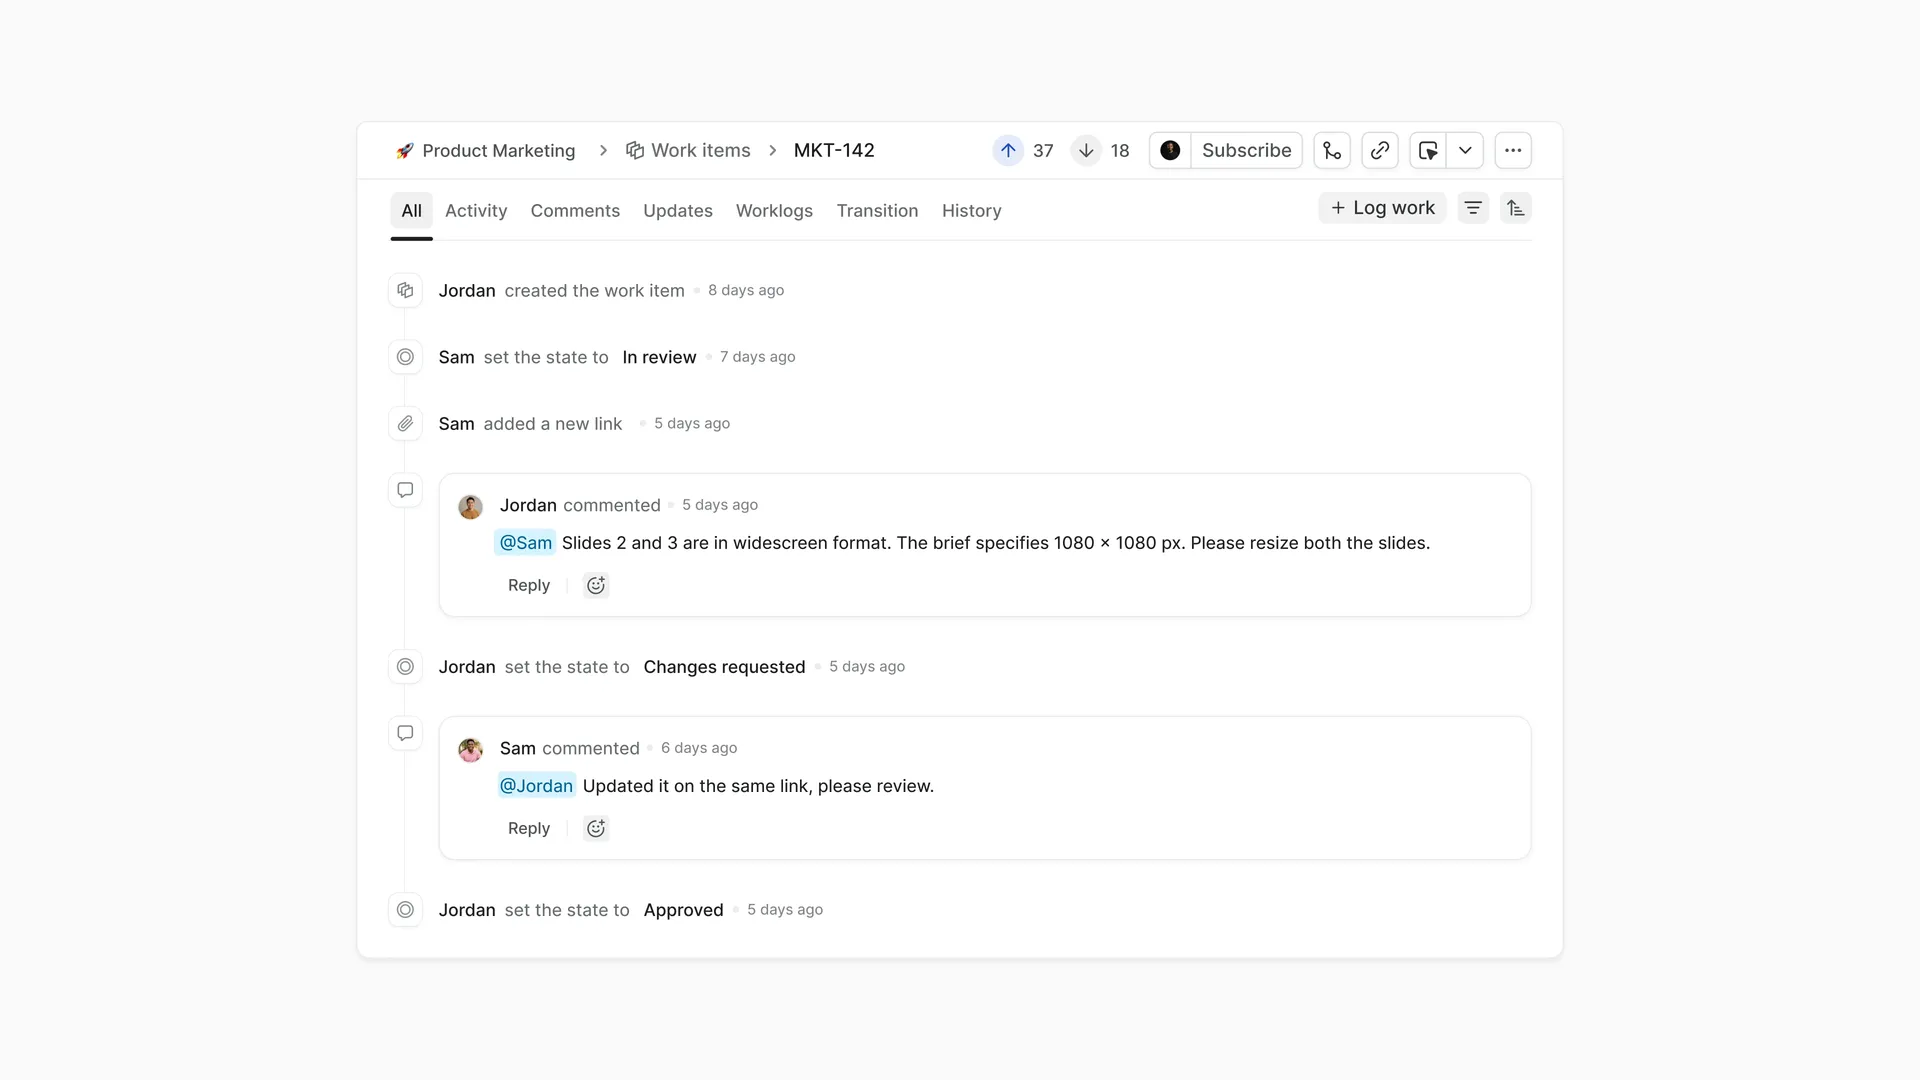Click the 'created the work item' activity icon
Screen dimensions: 1920x1080
[x=405, y=290]
